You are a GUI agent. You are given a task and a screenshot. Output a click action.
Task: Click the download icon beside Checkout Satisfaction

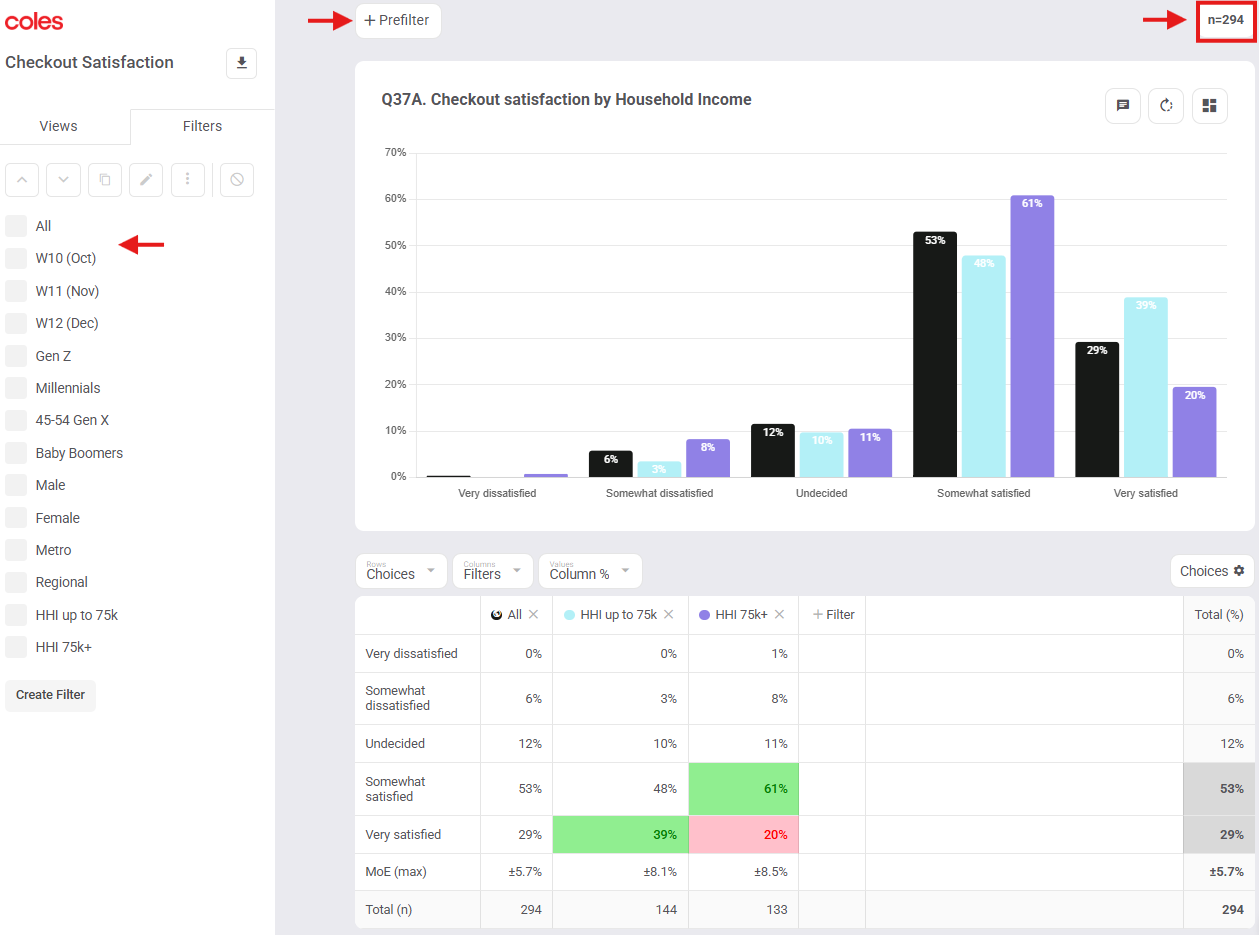[241, 63]
